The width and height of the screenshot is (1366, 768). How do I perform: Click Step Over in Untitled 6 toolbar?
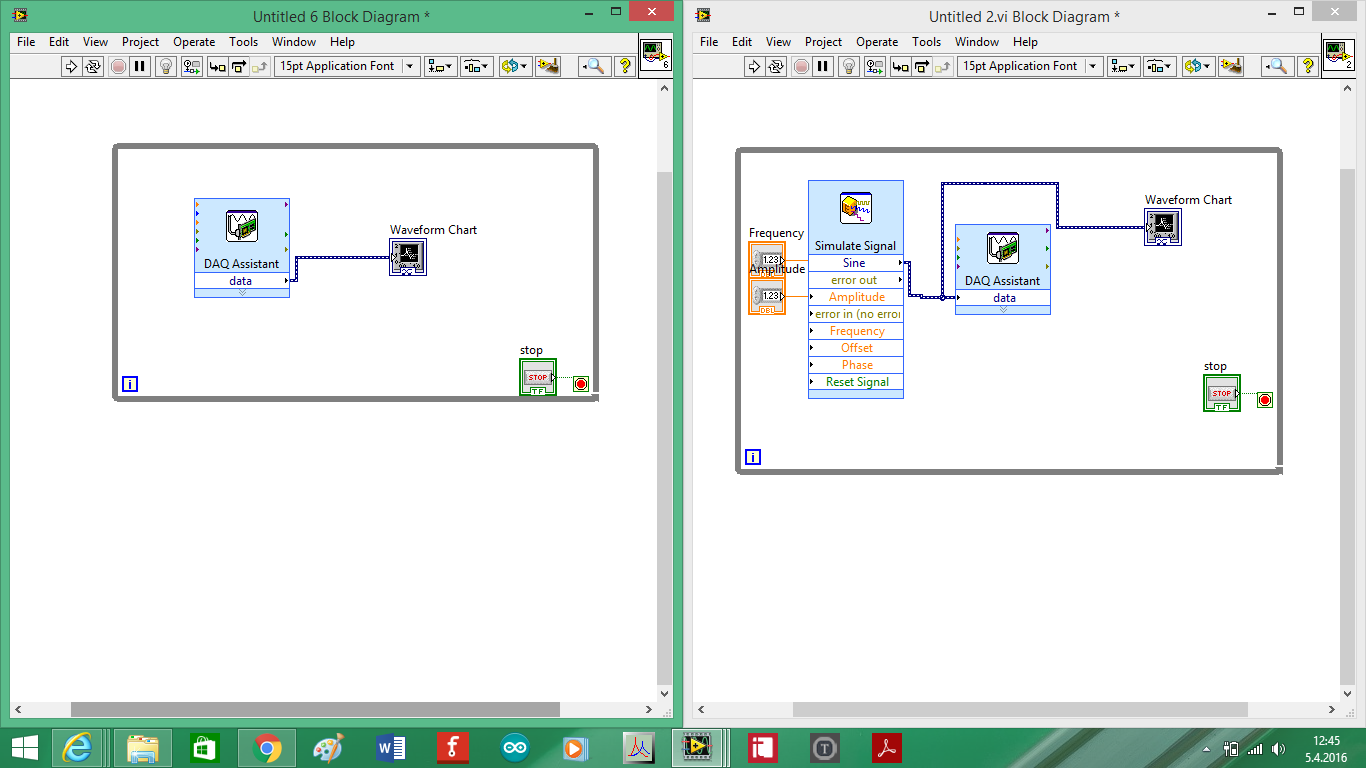tap(238, 66)
